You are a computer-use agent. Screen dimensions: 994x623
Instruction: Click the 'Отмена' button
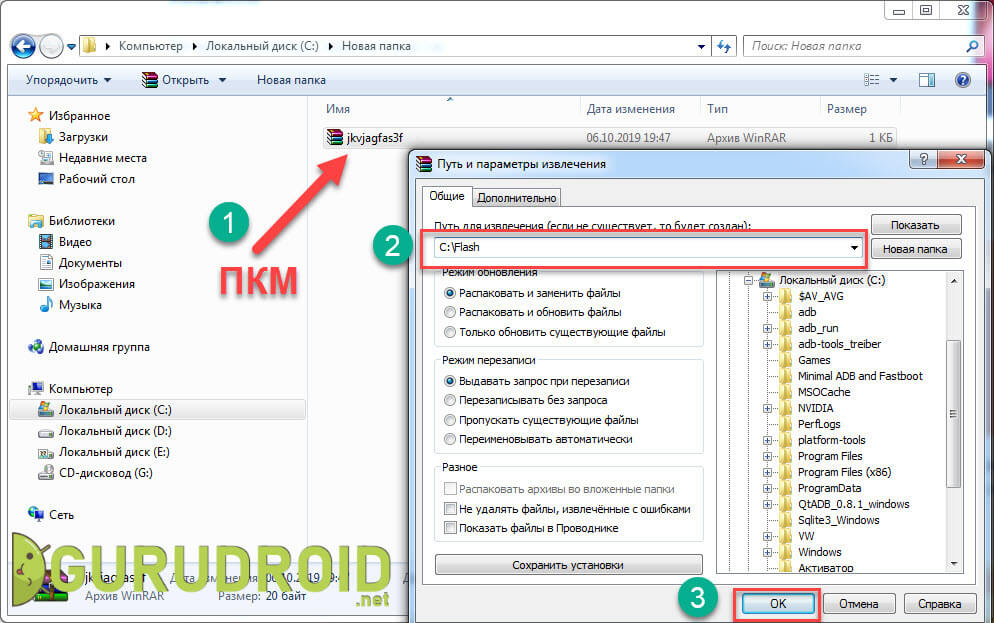click(x=859, y=604)
